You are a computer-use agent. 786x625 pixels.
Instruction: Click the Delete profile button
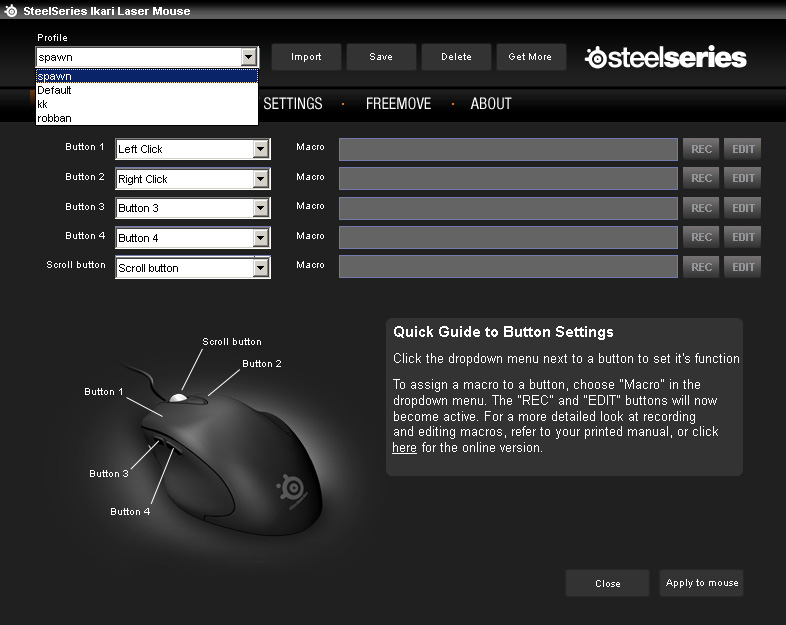(x=456, y=57)
